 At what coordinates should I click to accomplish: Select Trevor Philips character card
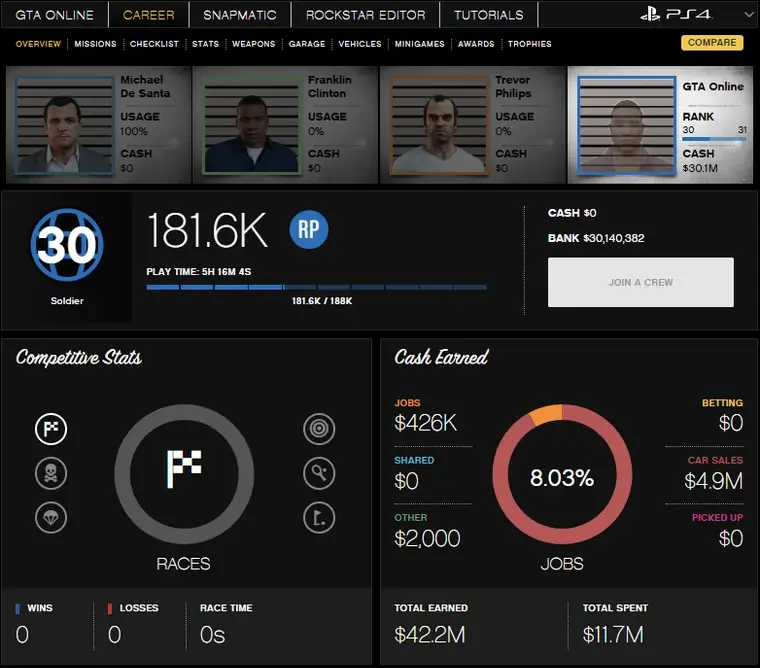tap(473, 125)
